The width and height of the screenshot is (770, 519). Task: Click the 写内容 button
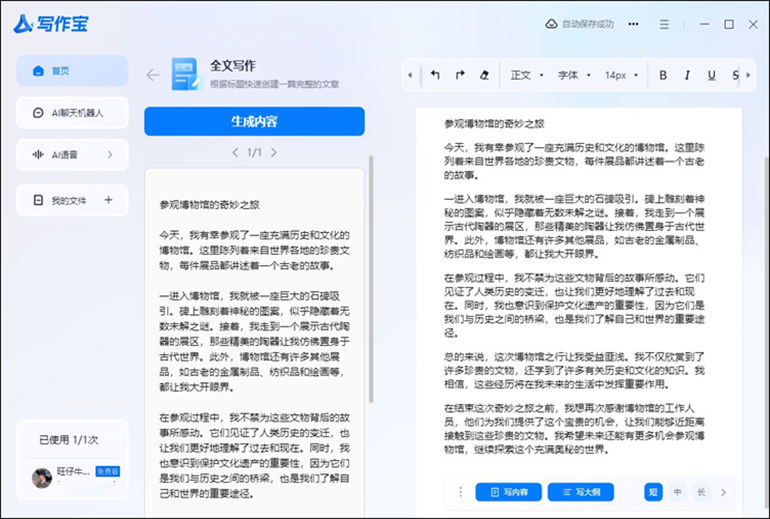(x=508, y=492)
